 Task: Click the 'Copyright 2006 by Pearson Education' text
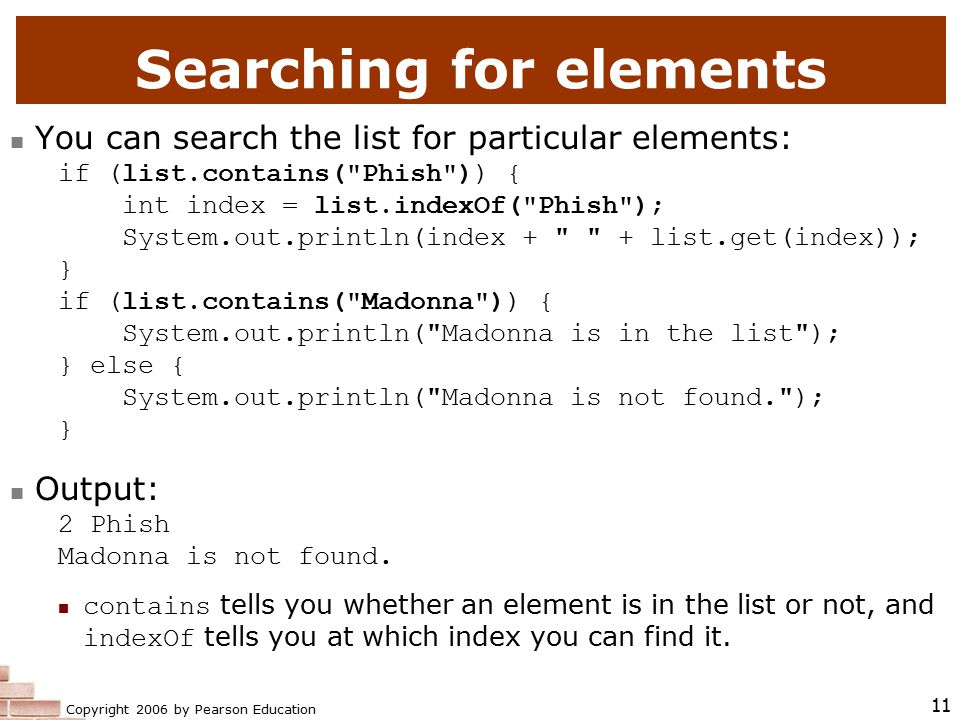pos(191,709)
